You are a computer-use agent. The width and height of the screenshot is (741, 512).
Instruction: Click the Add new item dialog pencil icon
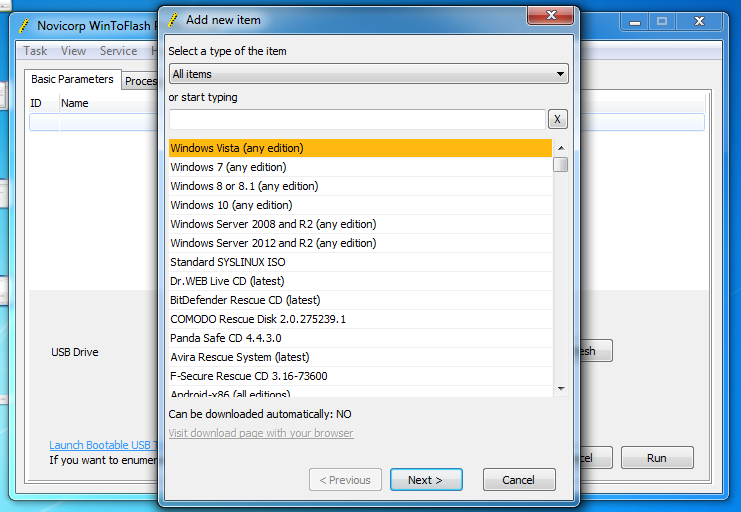point(173,20)
